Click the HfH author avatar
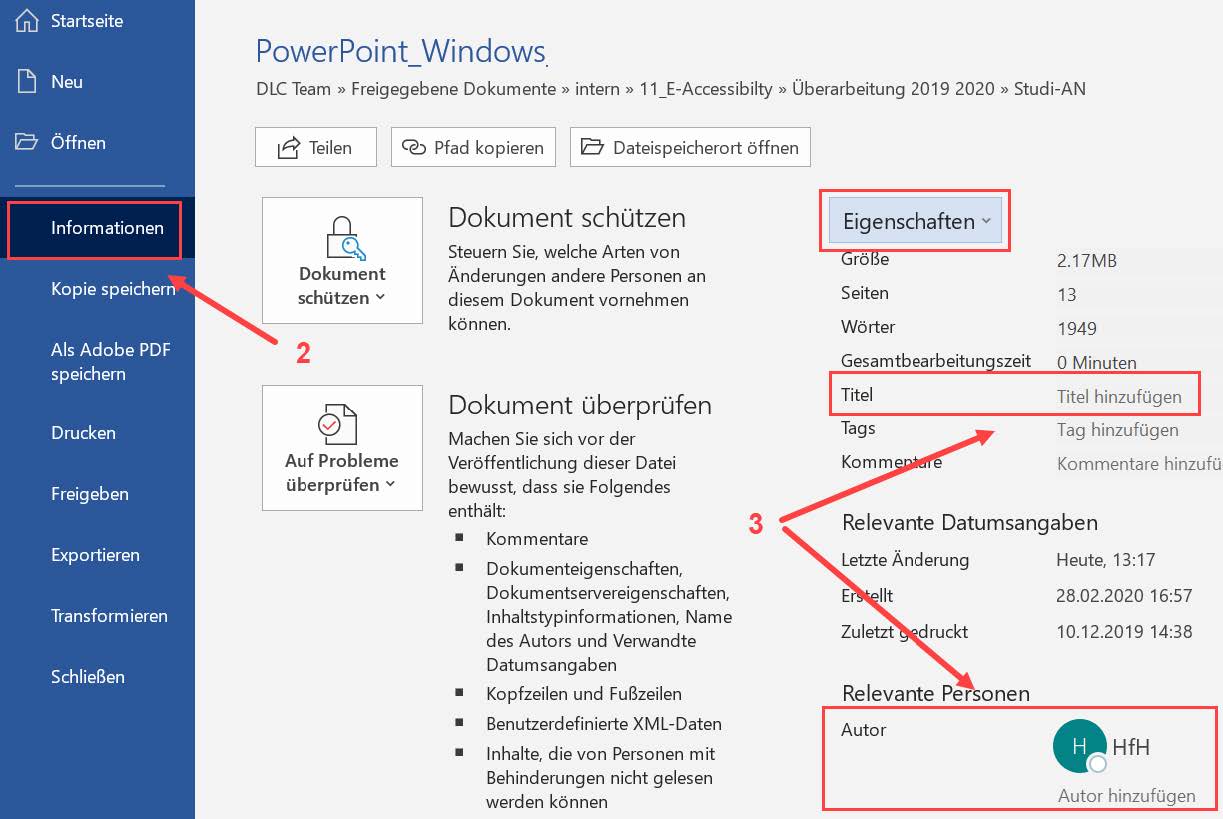Viewport: 1223px width, 819px height. click(1079, 745)
